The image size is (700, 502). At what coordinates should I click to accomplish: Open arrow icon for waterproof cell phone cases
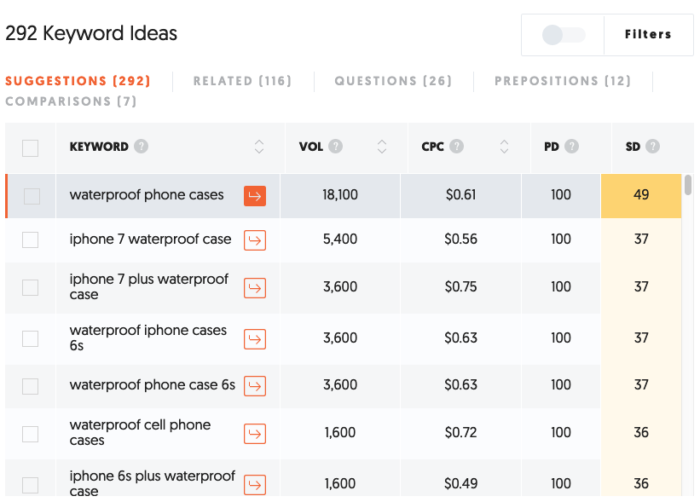pyautogui.click(x=255, y=434)
